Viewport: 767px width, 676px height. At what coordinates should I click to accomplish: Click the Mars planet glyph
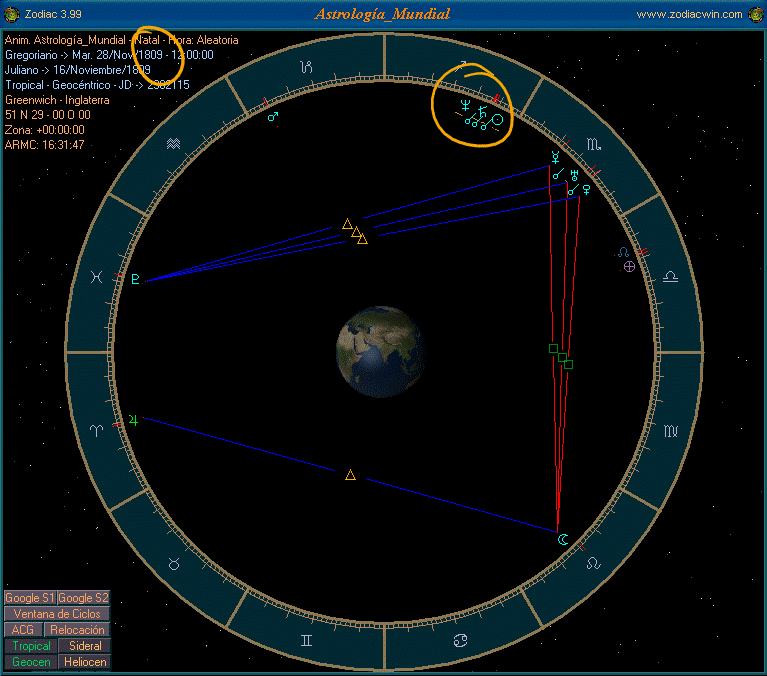click(272, 116)
